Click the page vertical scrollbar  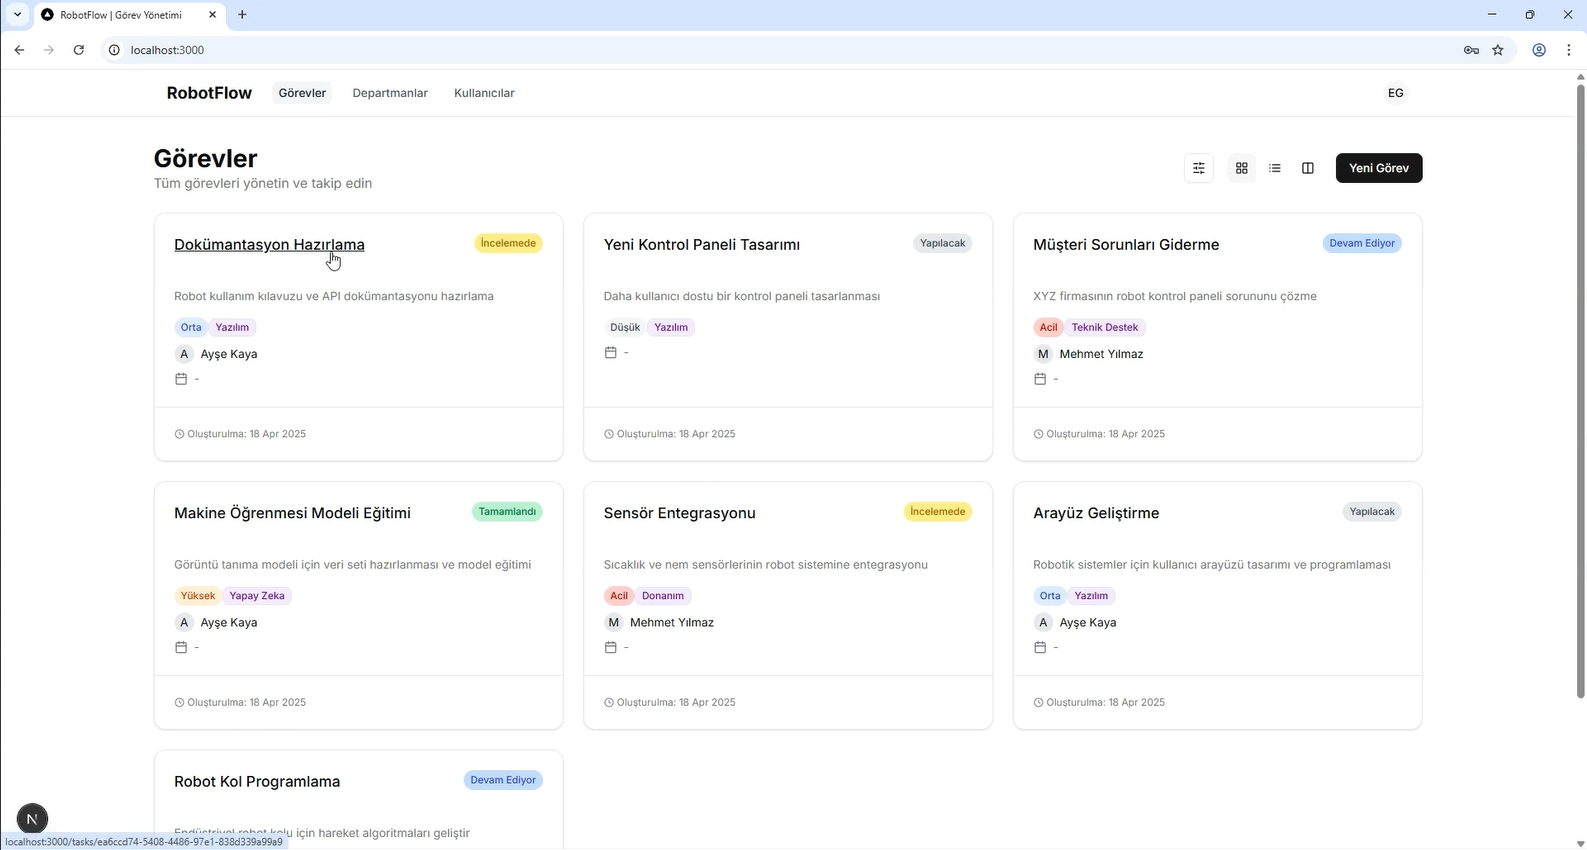pos(1580,390)
